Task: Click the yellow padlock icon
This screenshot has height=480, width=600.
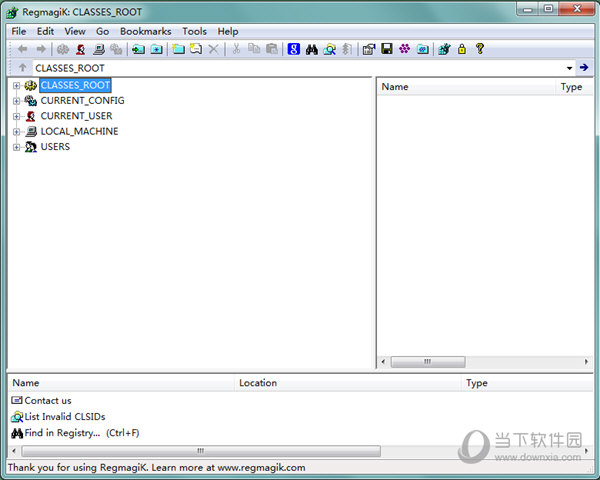Action: point(462,49)
